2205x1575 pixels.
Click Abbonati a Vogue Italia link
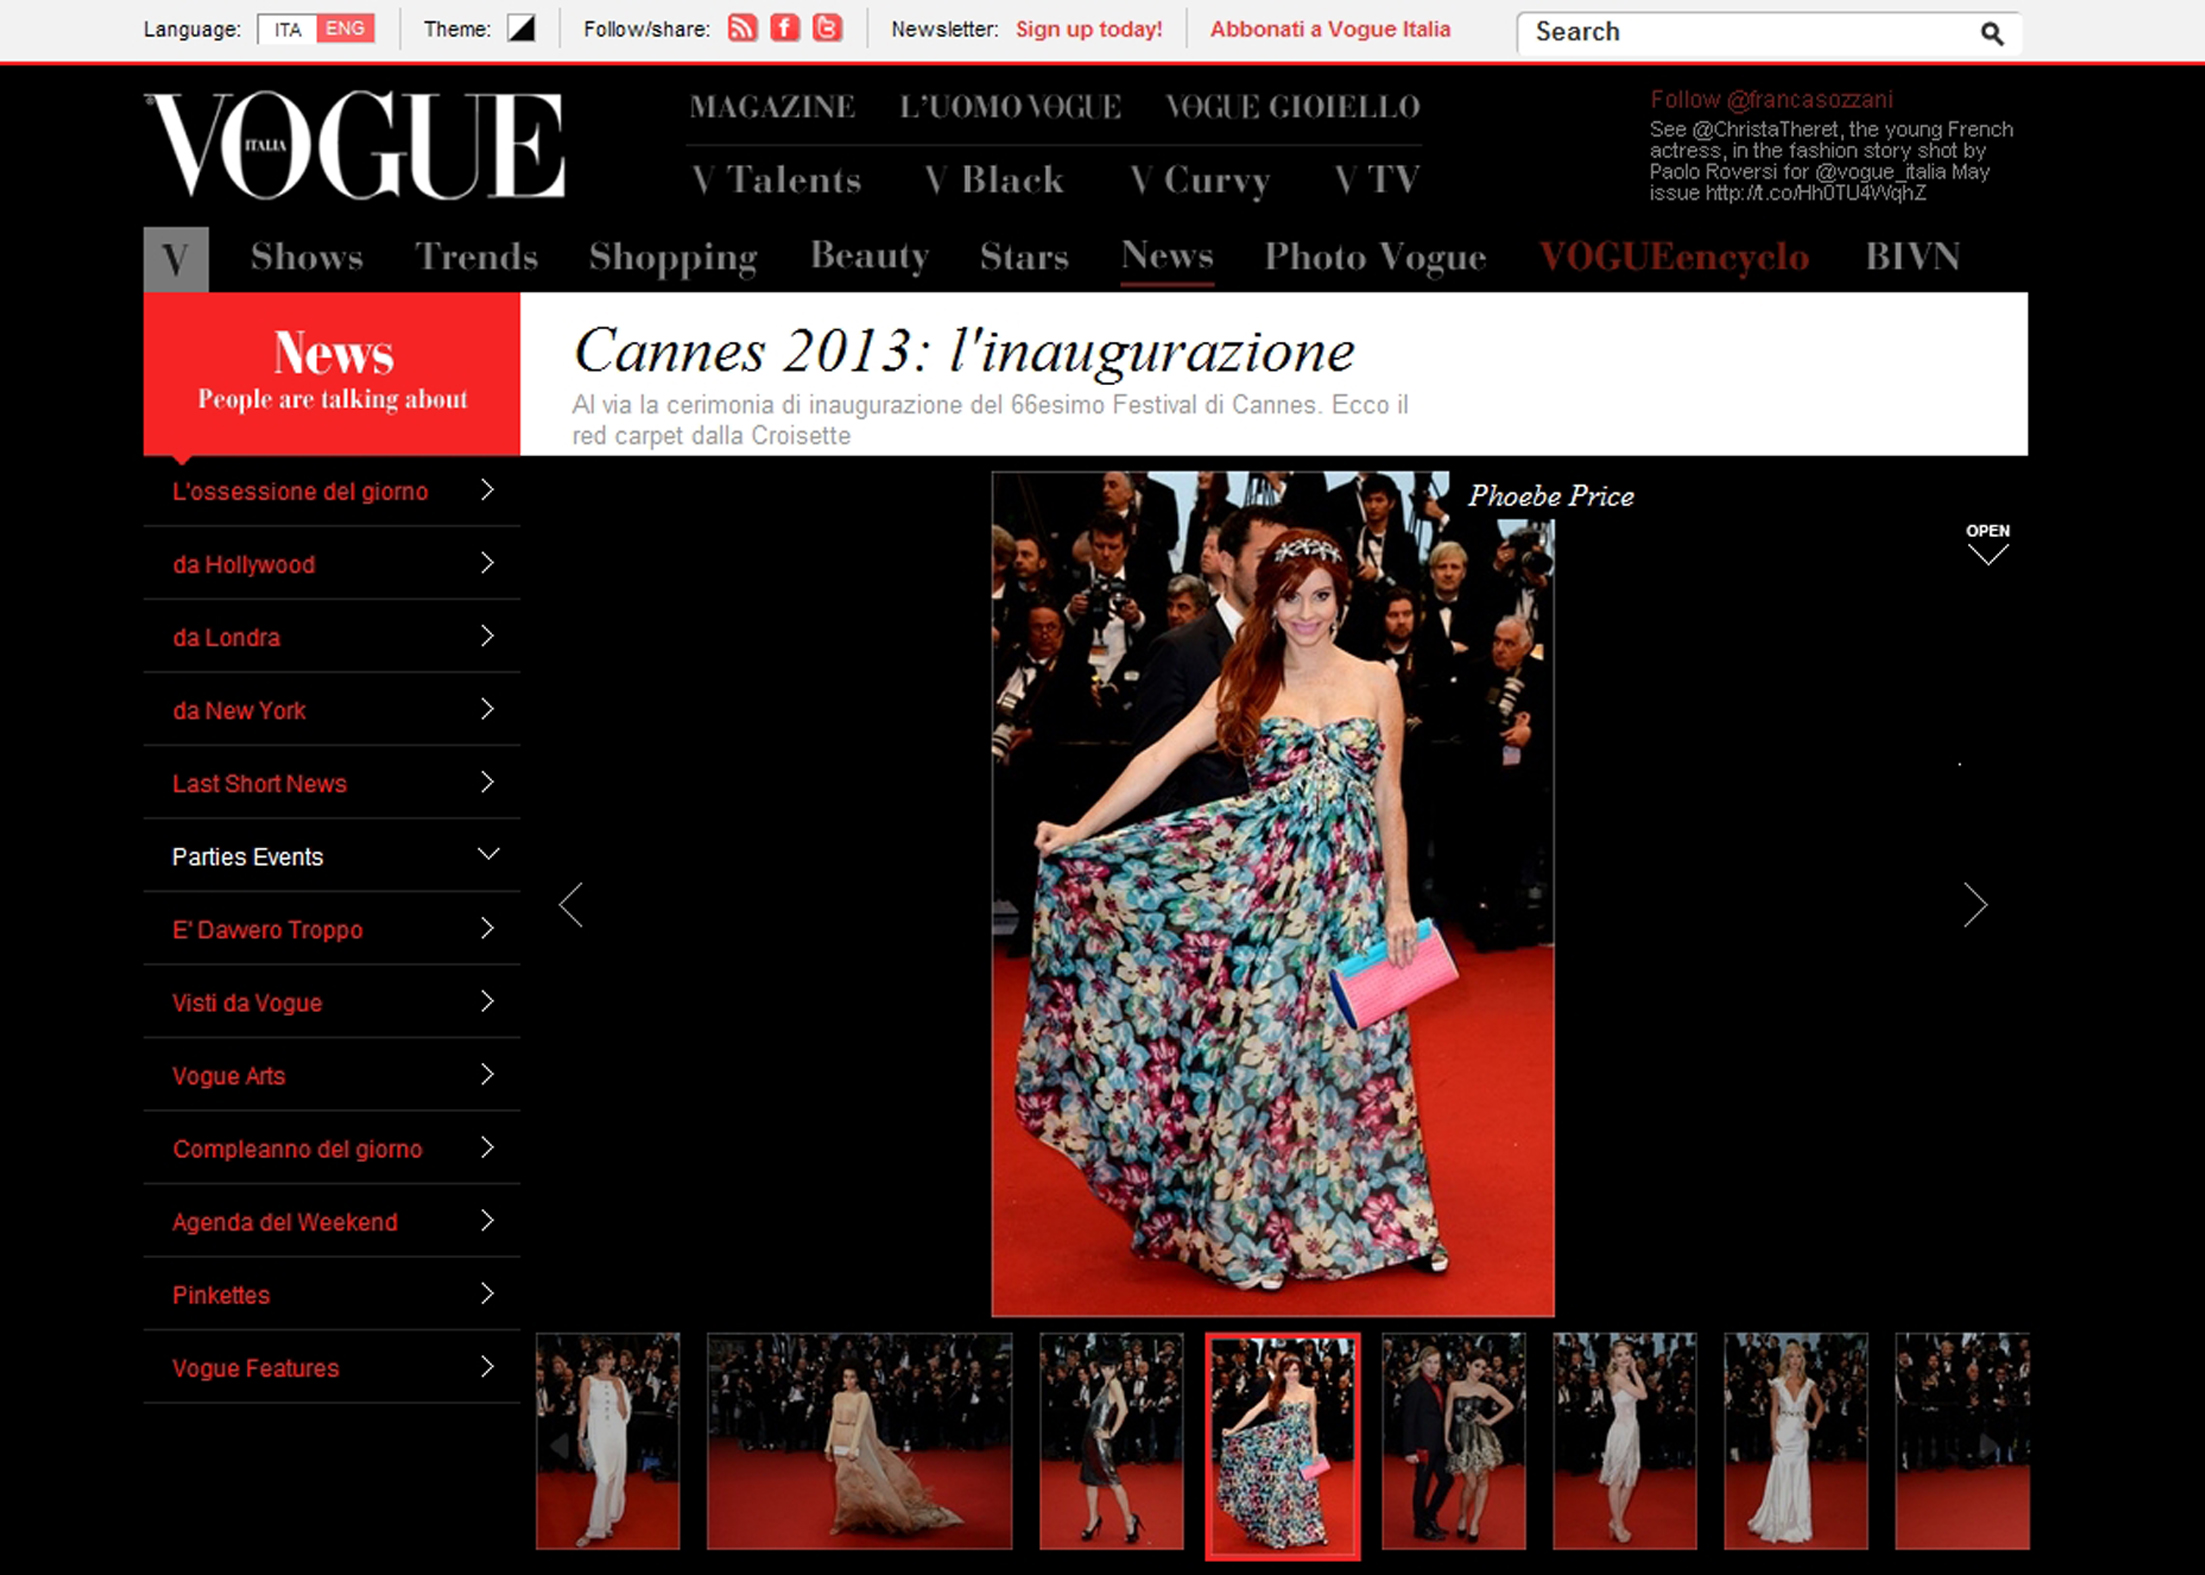pyautogui.click(x=1330, y=29)
